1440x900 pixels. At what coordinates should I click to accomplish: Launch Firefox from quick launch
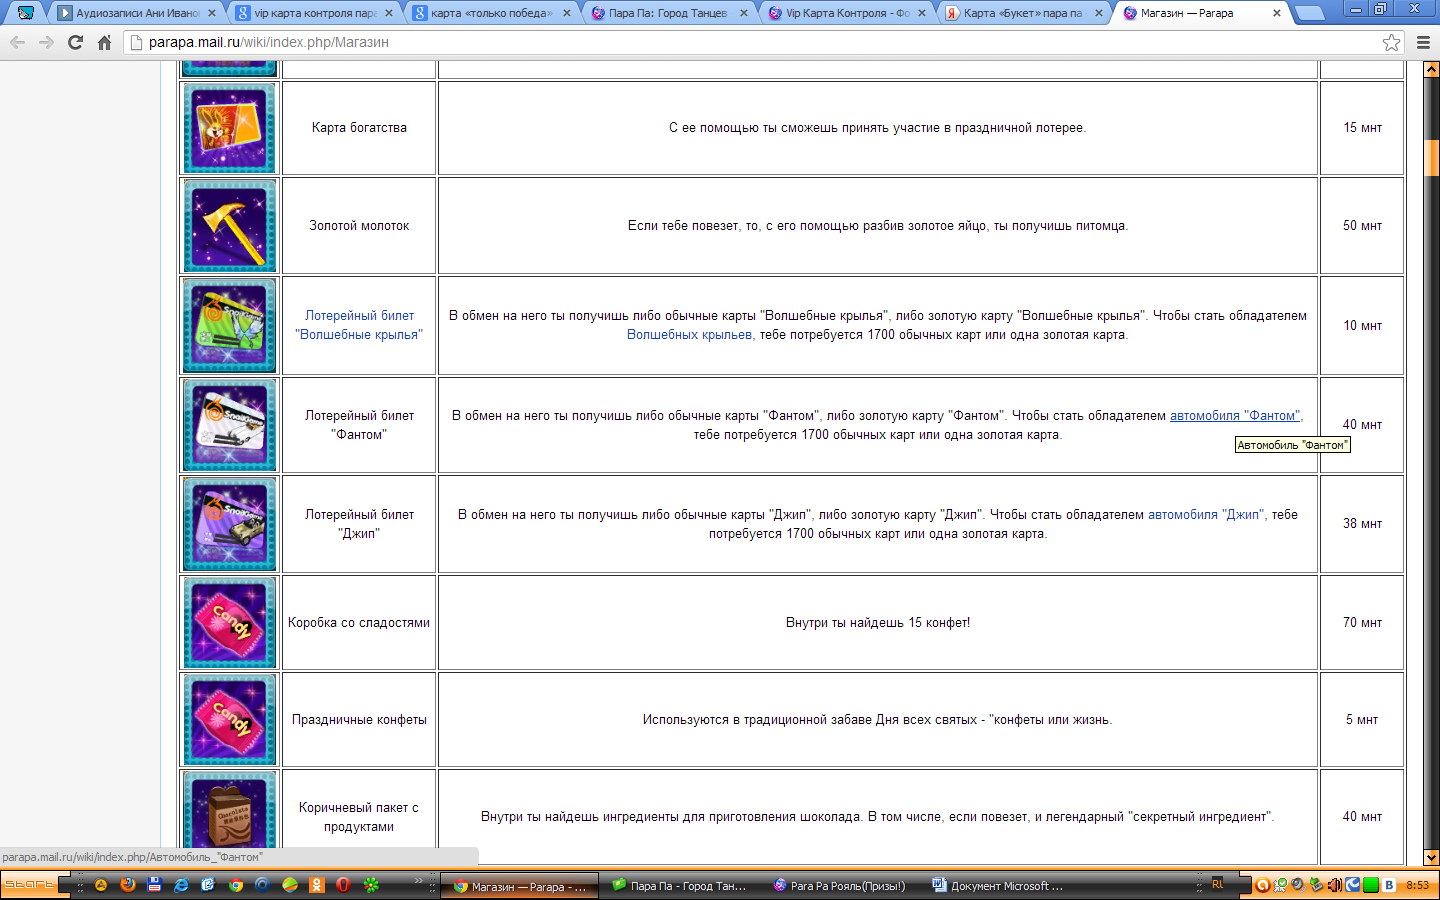click(x=128, y=885)
